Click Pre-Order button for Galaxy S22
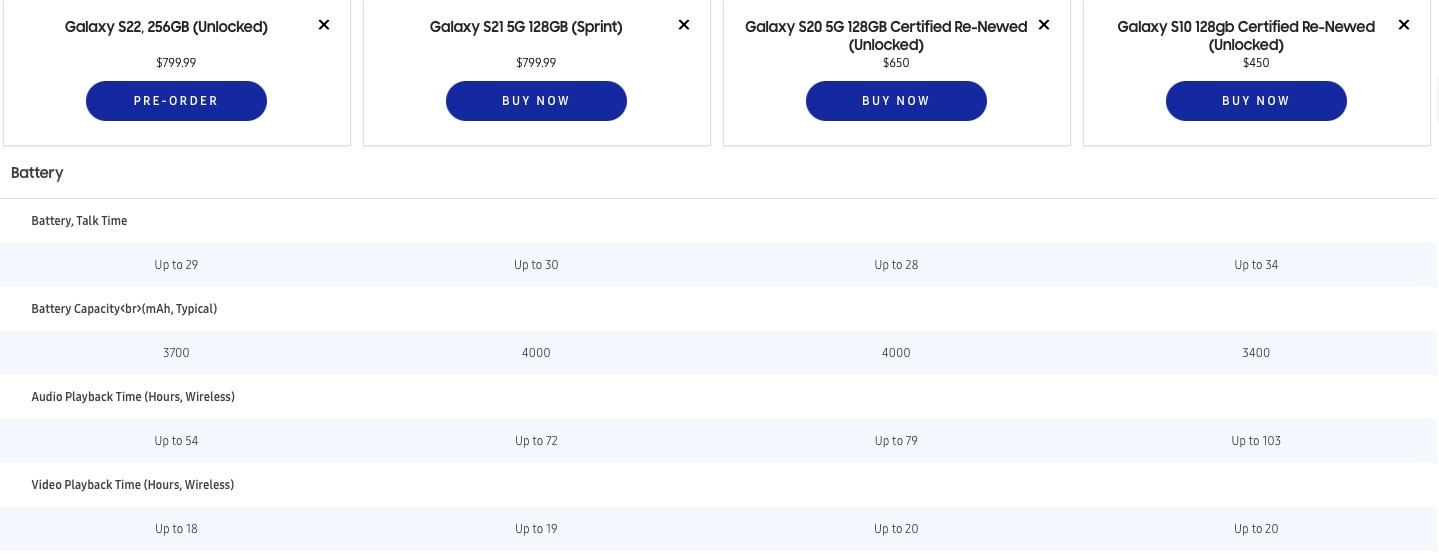The image size is (1439, 554). pyautogui.click(x=176, y=101)
